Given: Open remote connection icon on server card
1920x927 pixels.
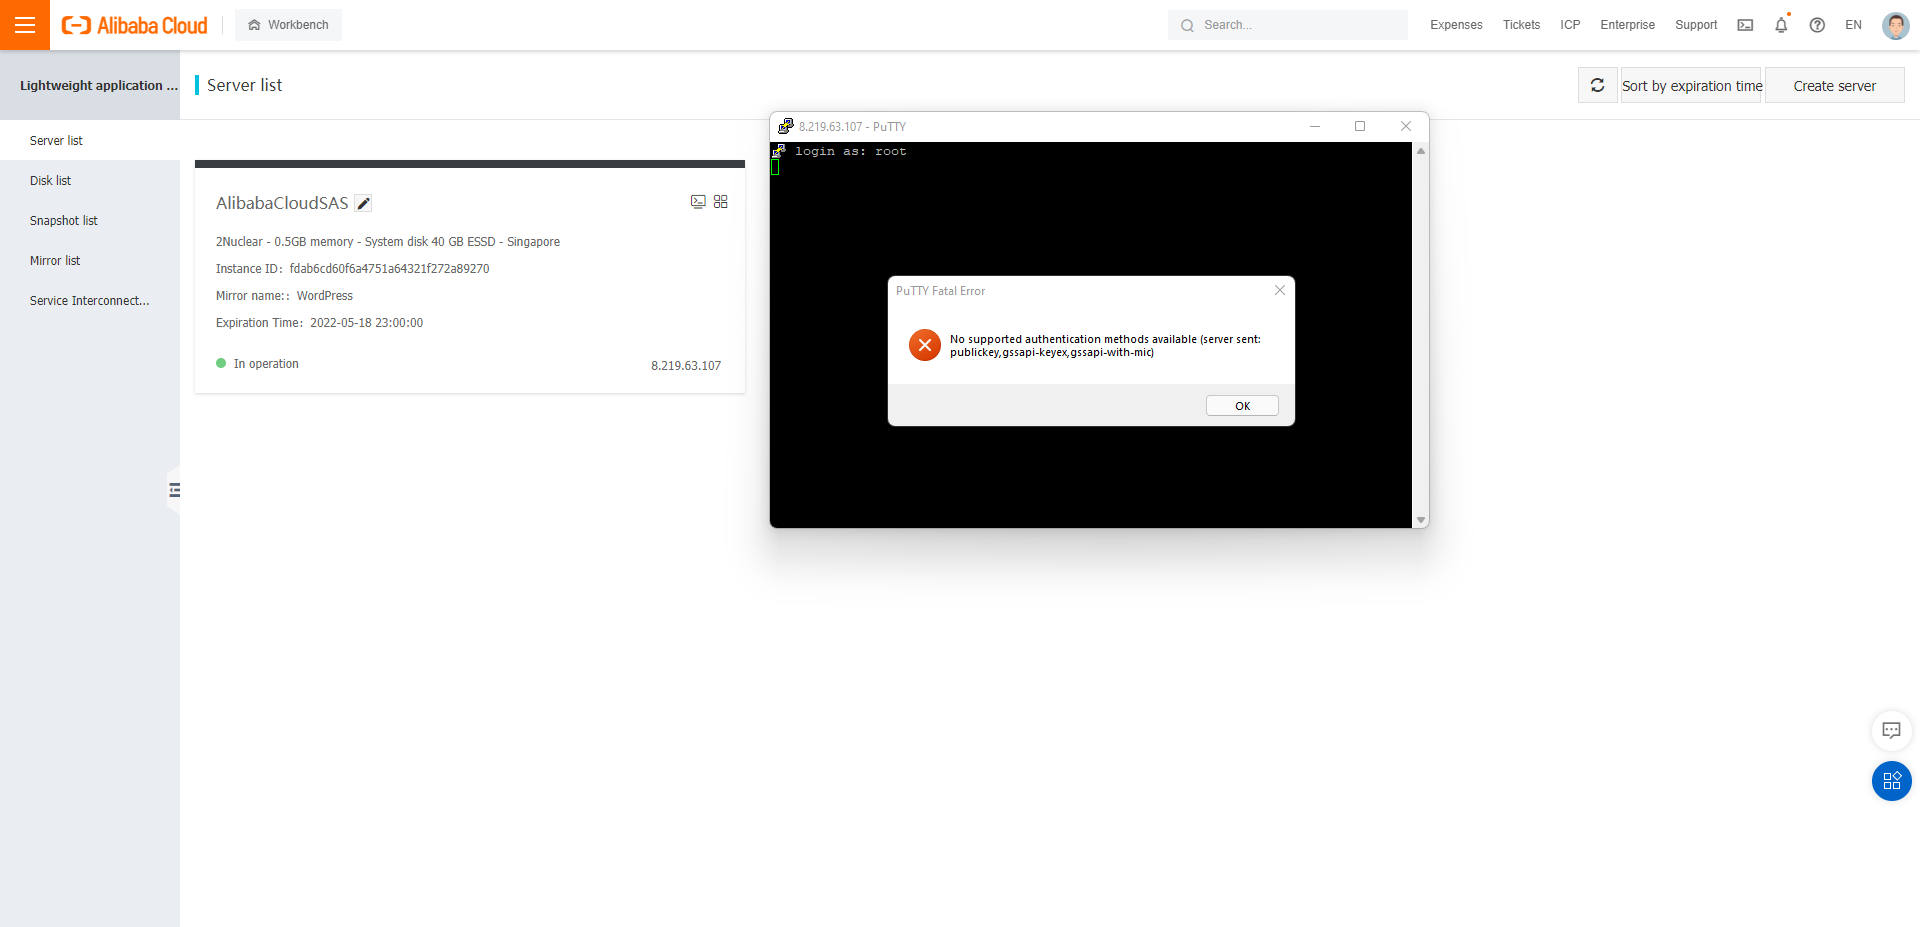Looking at the screenshot, I should pyautogui.click(x=698, y=202).
